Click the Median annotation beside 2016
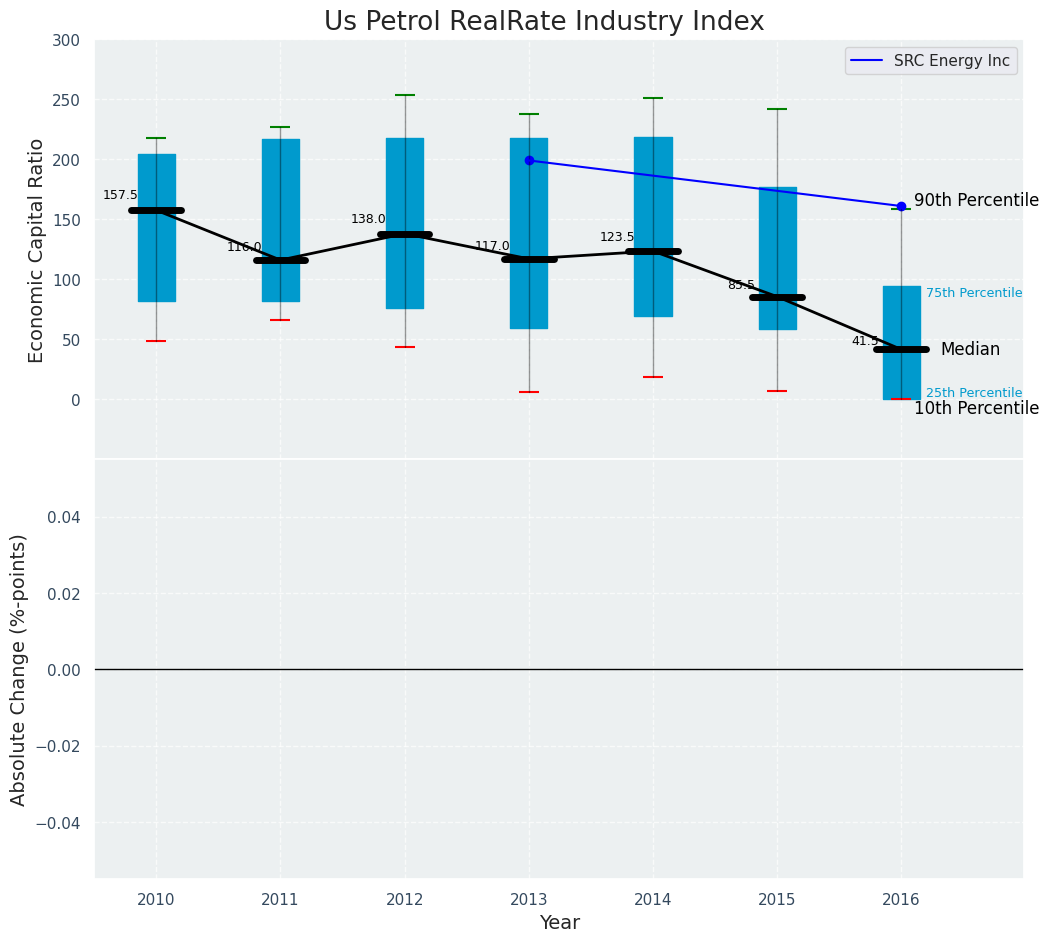Viewport: 1049px width, 942px height. pyautogui.click(x=970, y=349)
